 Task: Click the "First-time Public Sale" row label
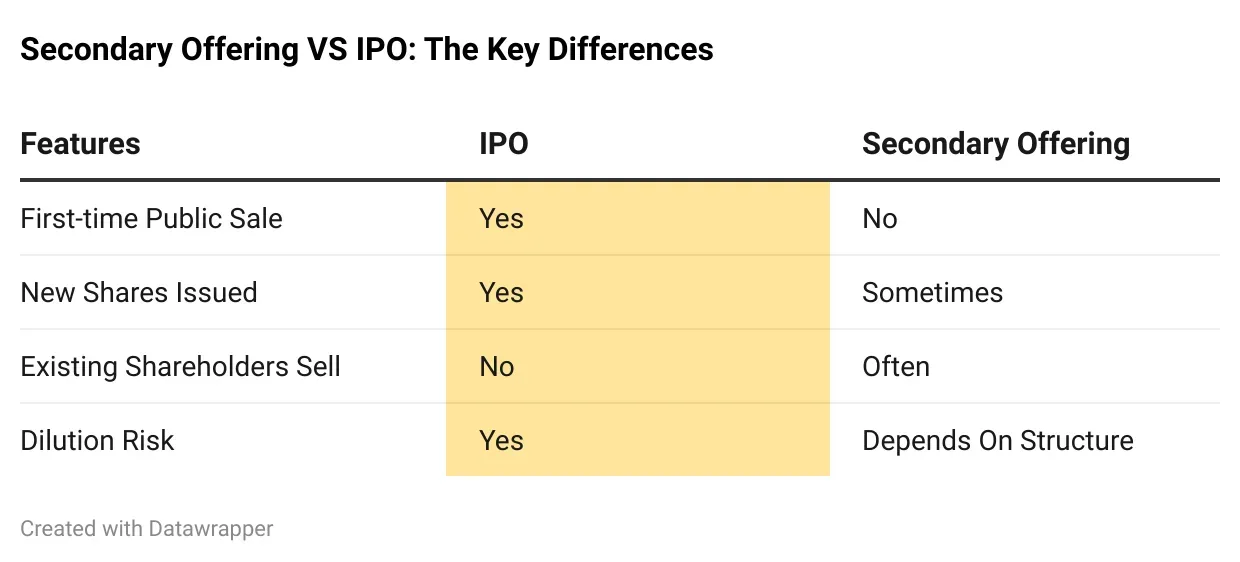tap(151, 219)
